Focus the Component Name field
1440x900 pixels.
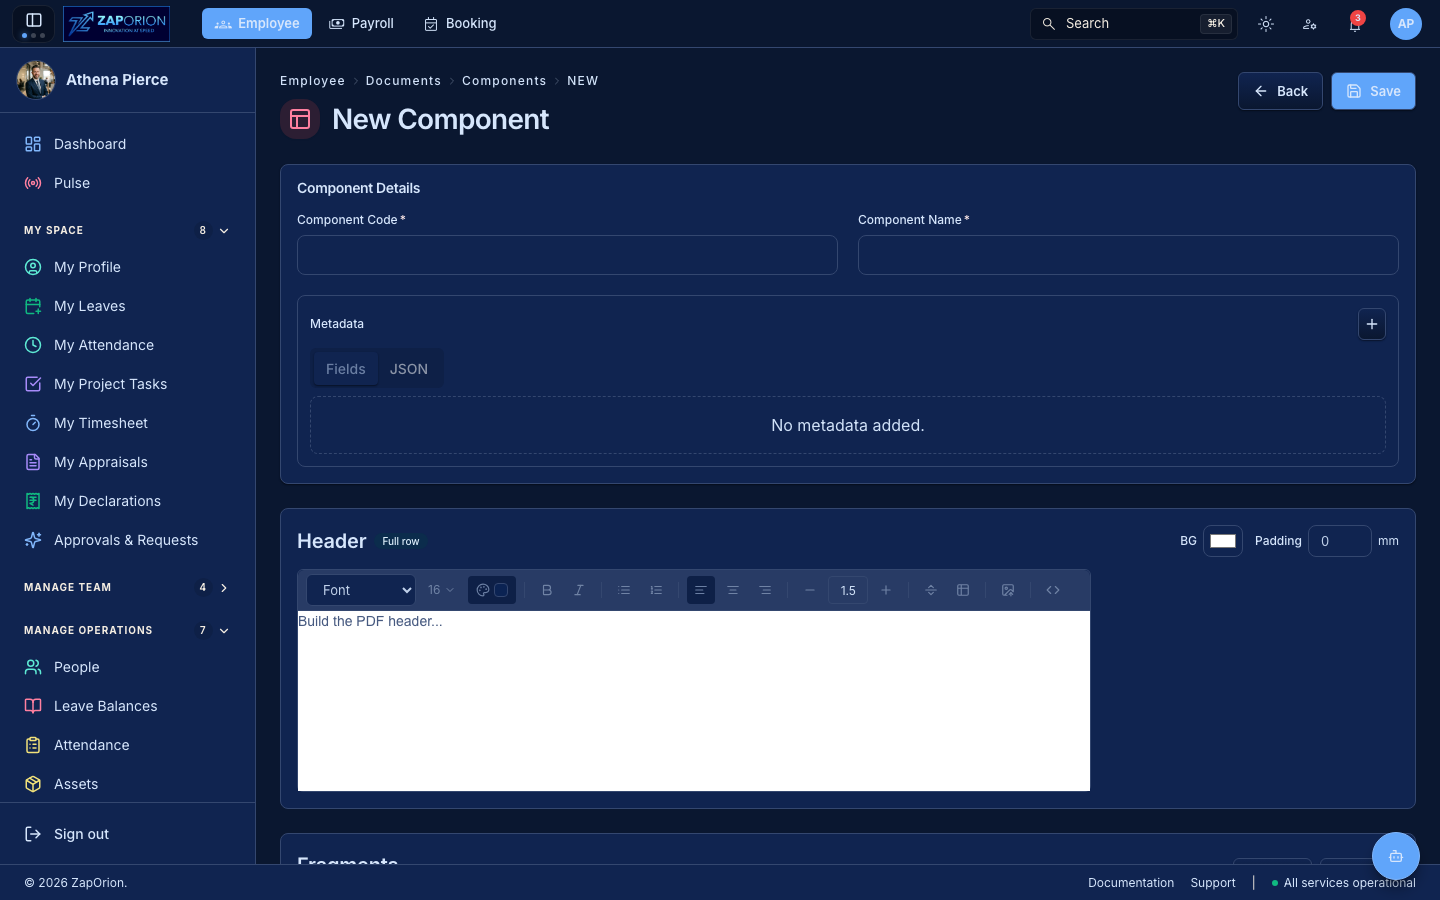pos(1128,255)
